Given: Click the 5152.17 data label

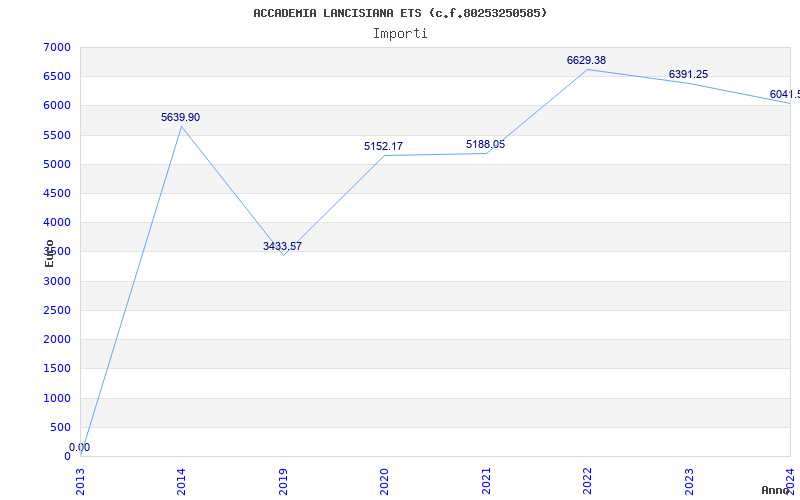Looking at the screenshot, I should [383, 146].
